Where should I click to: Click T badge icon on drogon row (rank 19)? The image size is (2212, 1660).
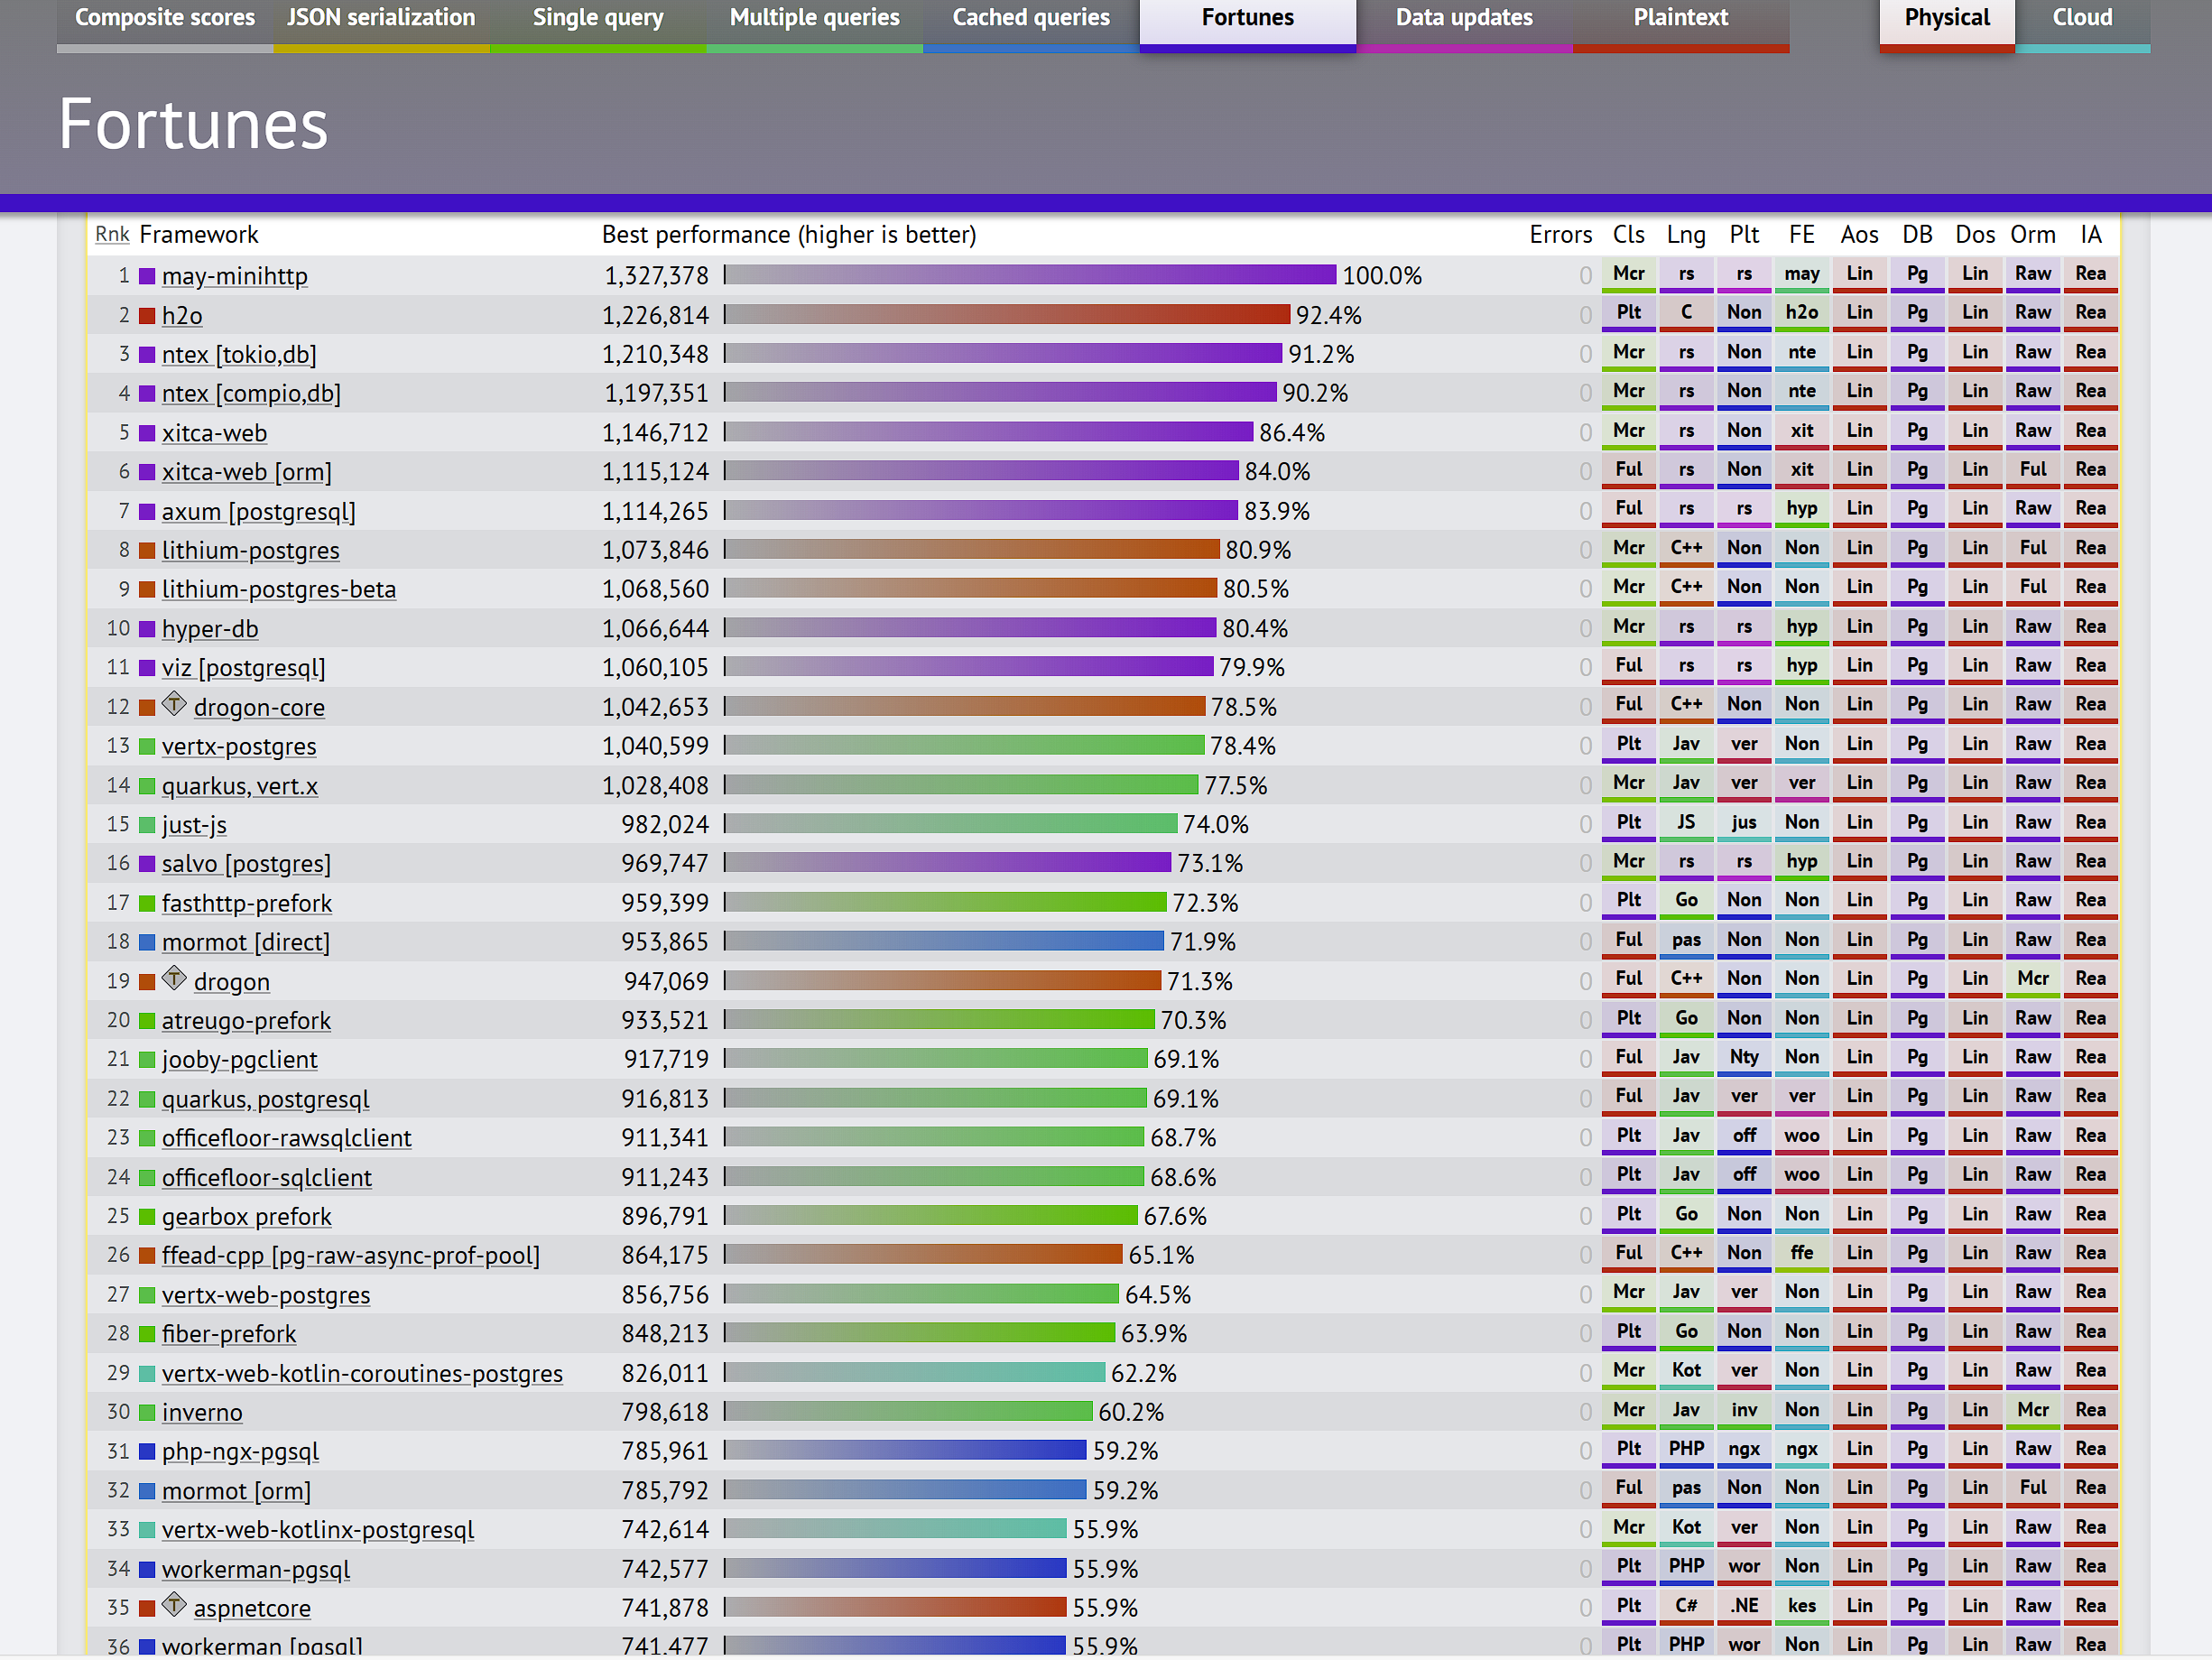[x=175, y=978]
